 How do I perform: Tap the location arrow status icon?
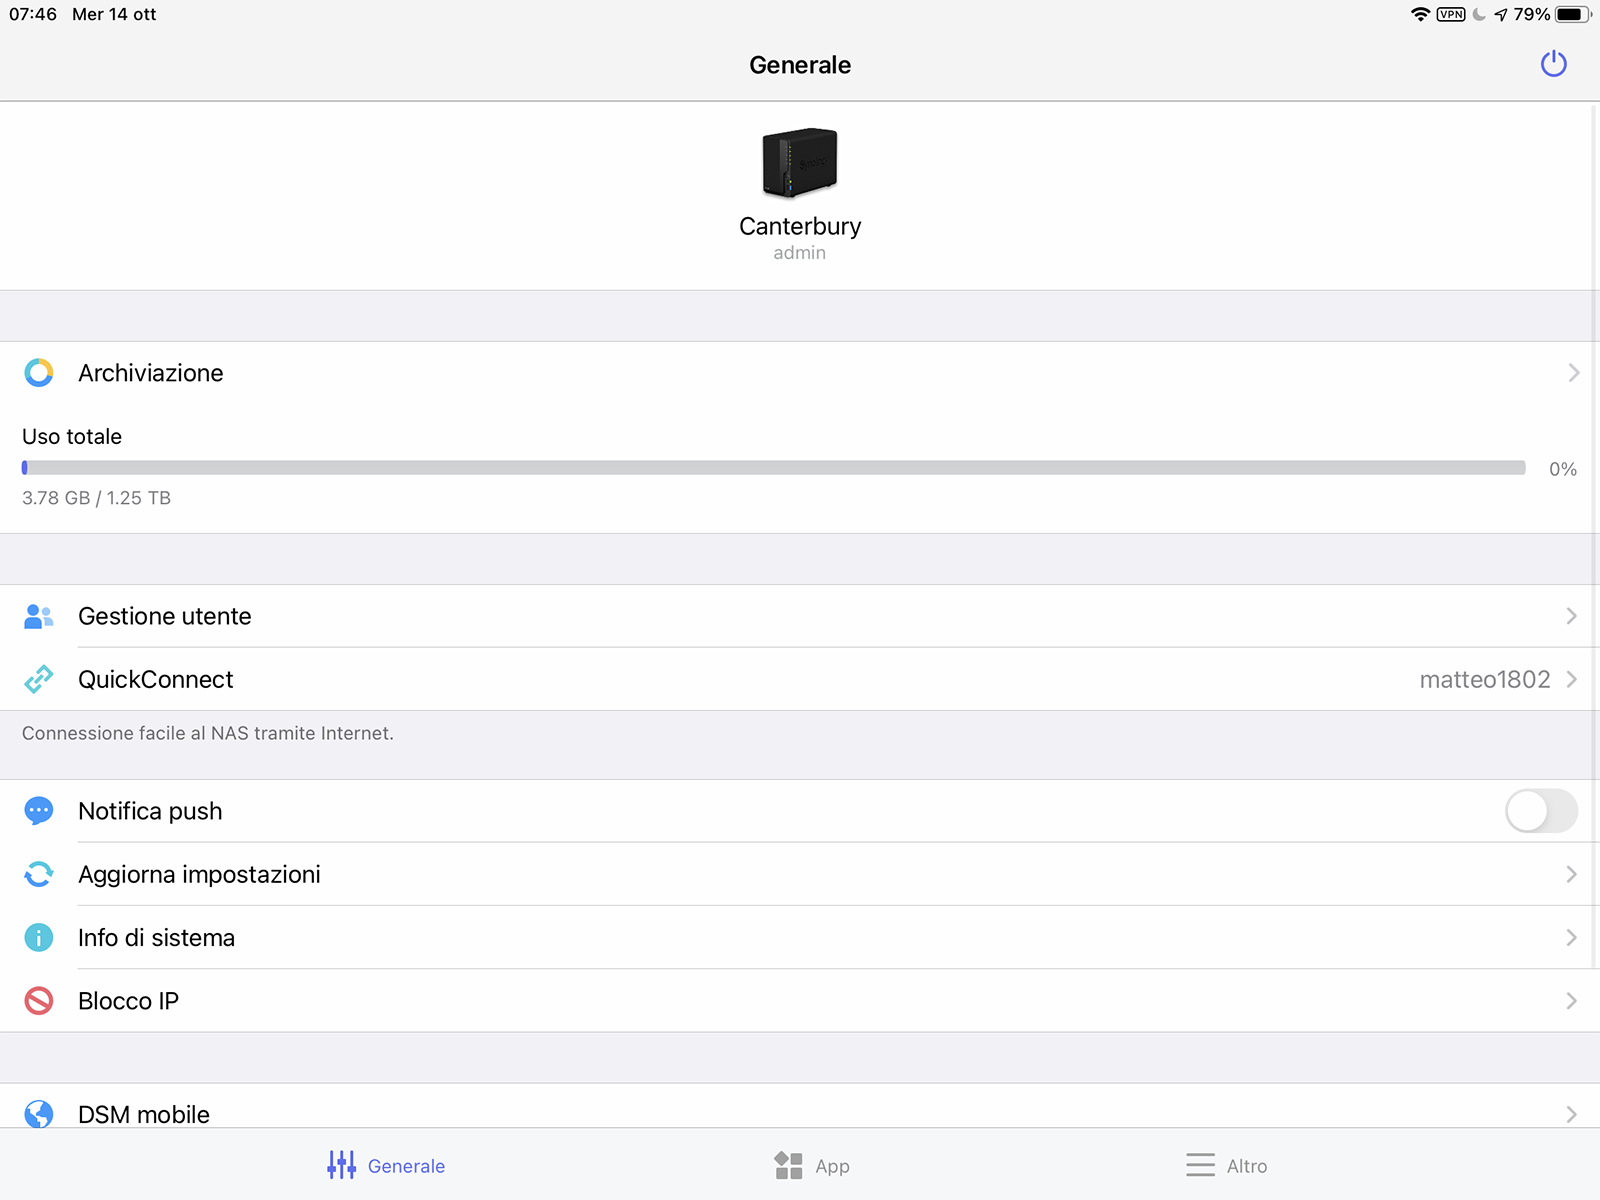tap(1501, 14)
